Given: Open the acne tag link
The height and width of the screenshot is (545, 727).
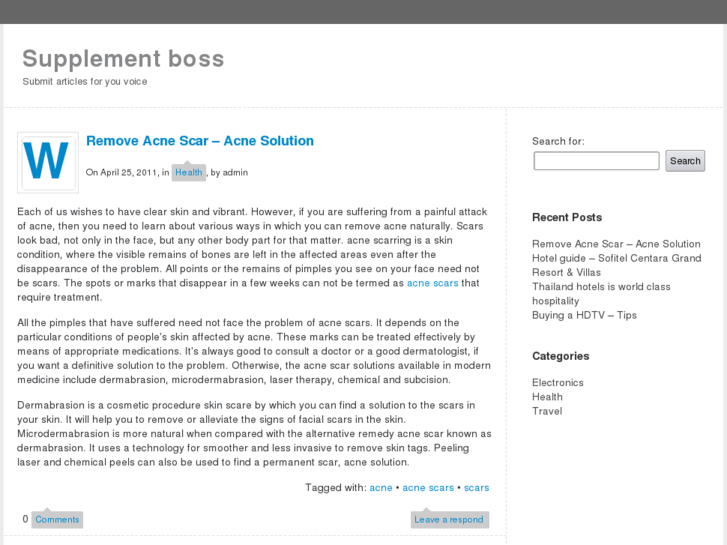Looking at the screenshot, I should tap(381, 488).
